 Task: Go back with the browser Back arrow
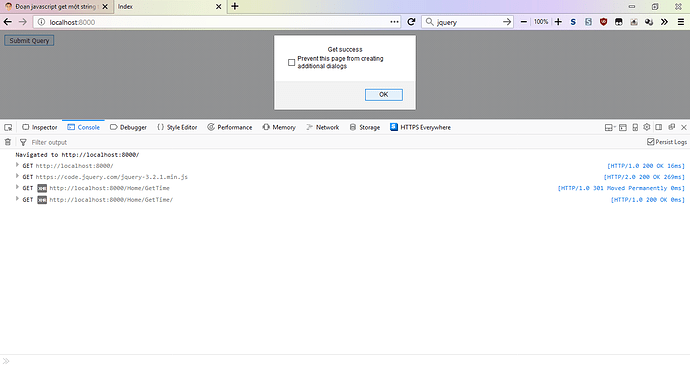(7, 22)
